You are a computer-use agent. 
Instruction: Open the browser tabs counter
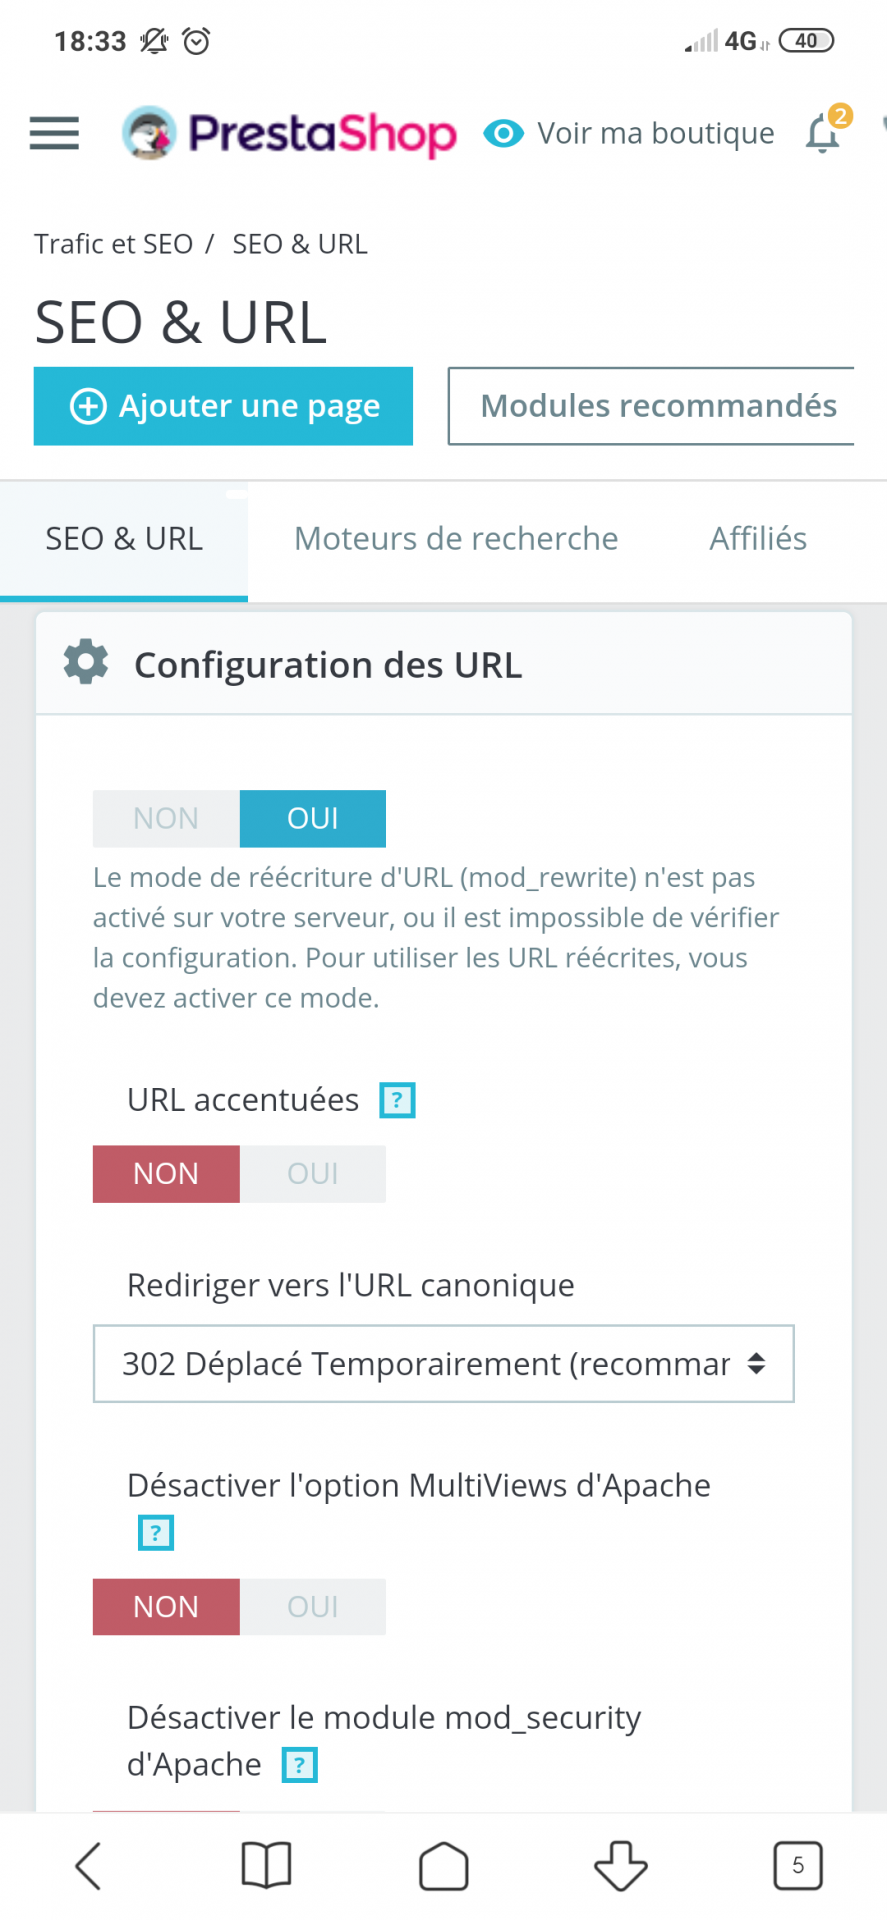(x=798, y=1866)
